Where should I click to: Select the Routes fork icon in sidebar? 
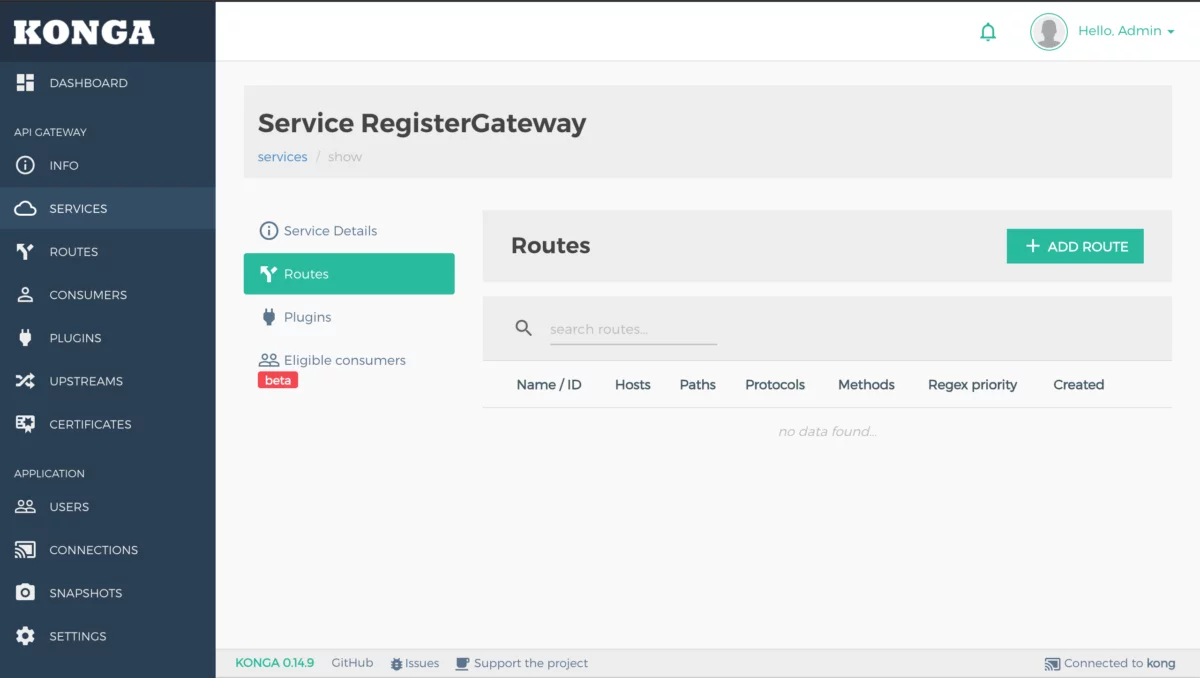pos(26,252)
